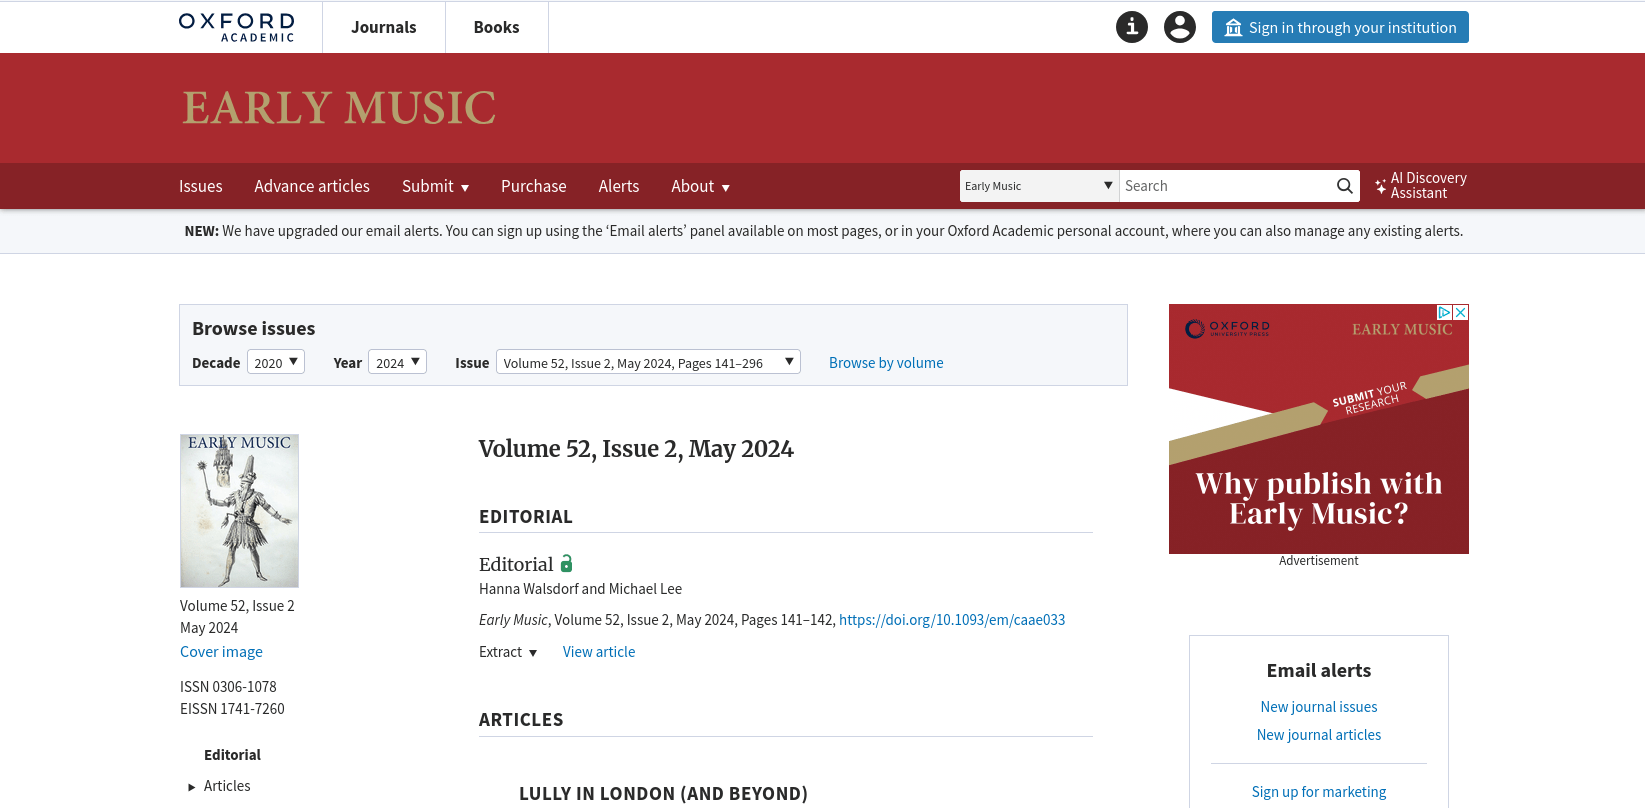Click the Browse by volume link
The image size is (1645, 808).
coord(886,363)
